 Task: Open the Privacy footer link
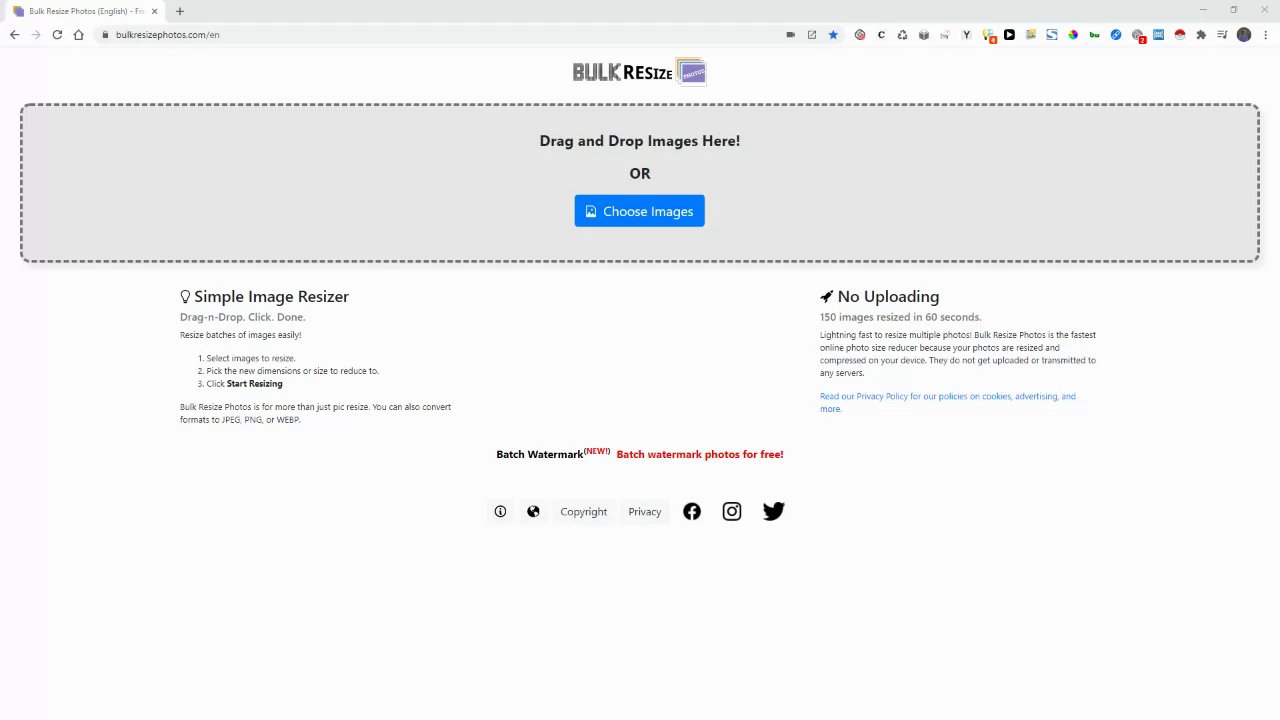(644, 511)
